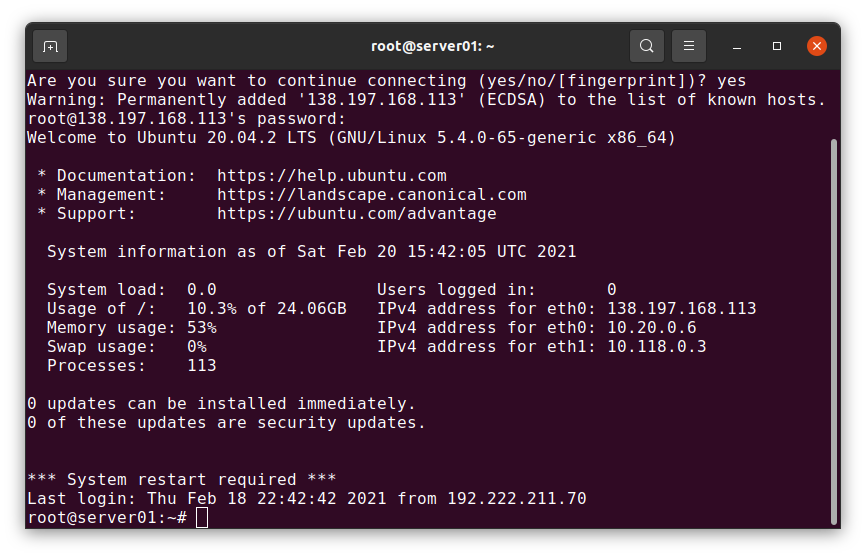Click the Welcome to Ubuntu 20.04.2 line
Screen dimensions: 866x557
(x=351, y=137)
